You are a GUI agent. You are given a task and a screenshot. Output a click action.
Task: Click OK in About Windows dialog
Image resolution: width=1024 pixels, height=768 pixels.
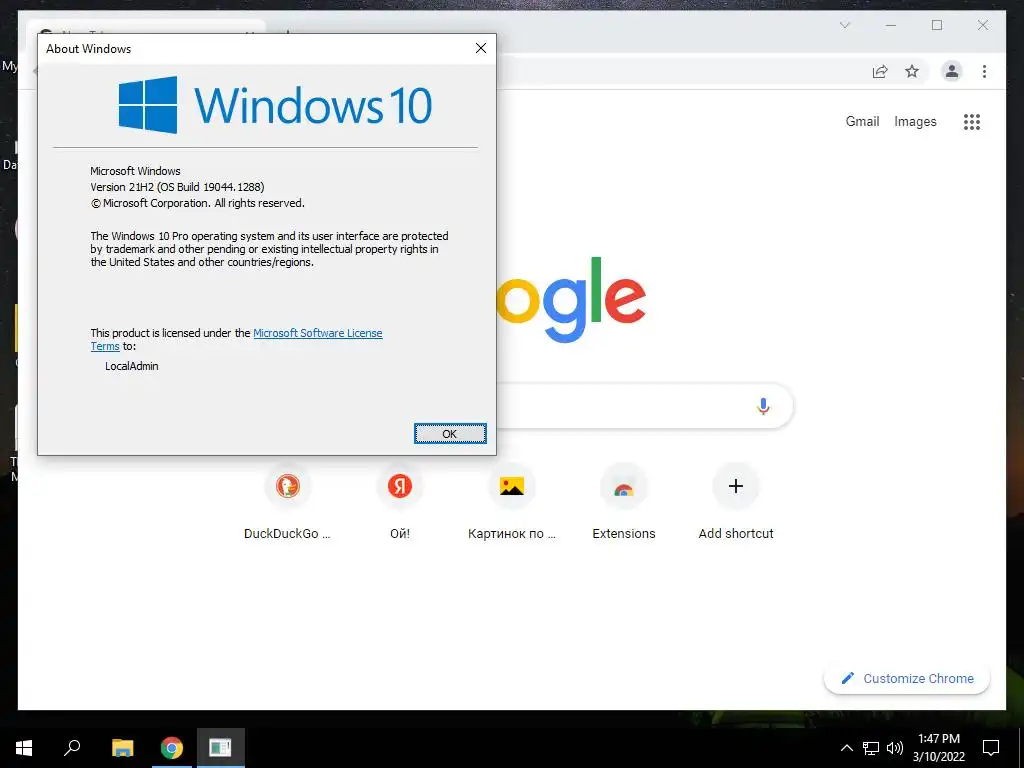[x=450, y=434]
